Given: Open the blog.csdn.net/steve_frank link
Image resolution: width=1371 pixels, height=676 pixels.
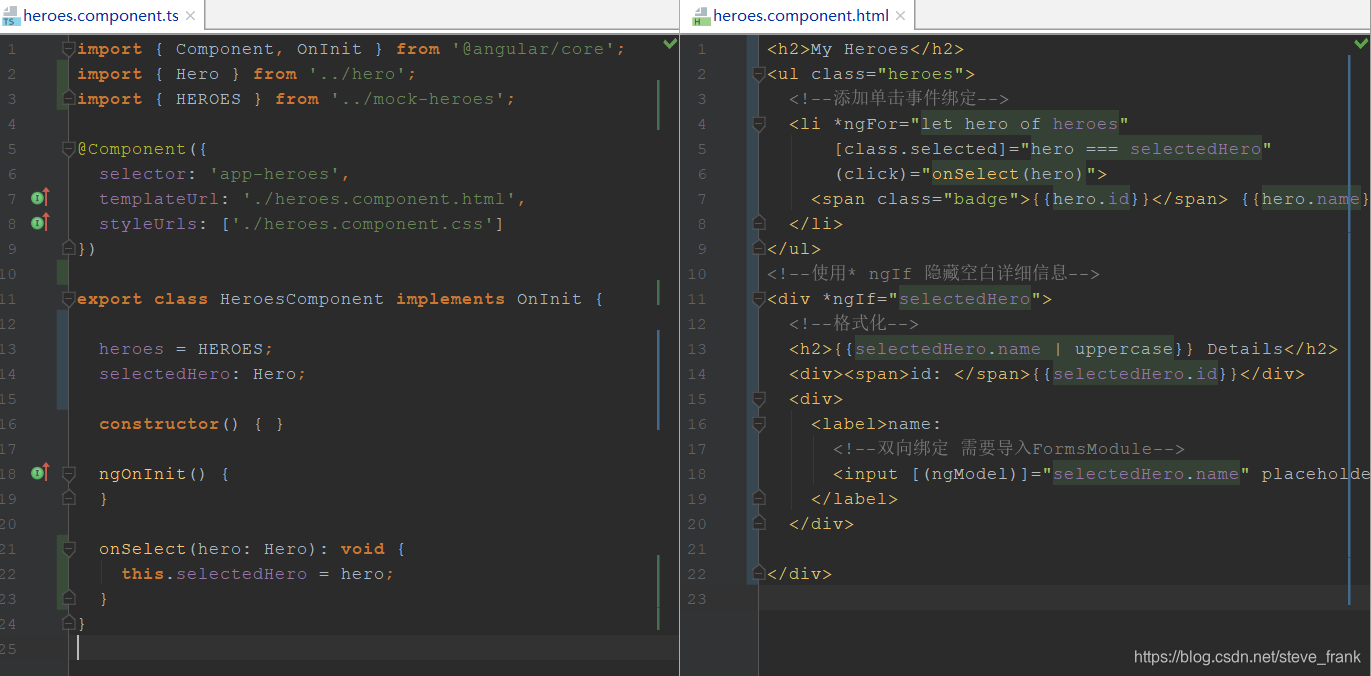Looking at the screenshot, I should [1247, 657].
